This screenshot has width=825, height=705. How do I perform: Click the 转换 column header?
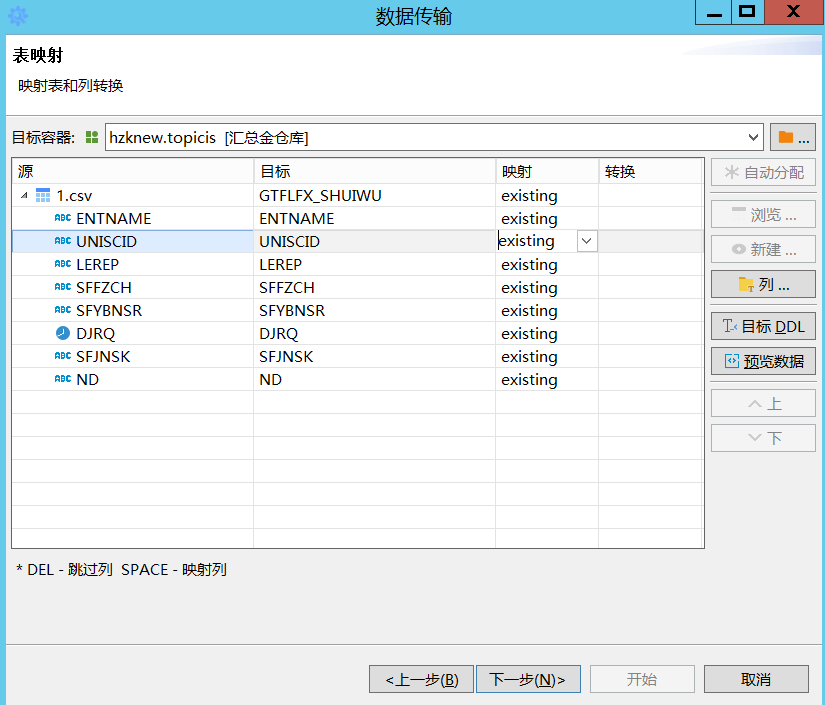tap(651, 171)
